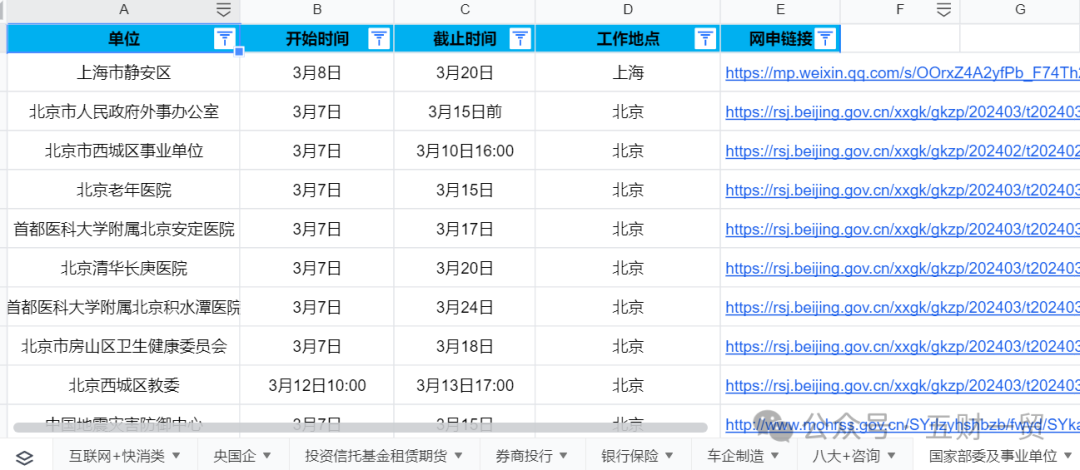1080x470 pixels.
Task: Open the filter on 工作地点 header
Action: pos(705,39)
